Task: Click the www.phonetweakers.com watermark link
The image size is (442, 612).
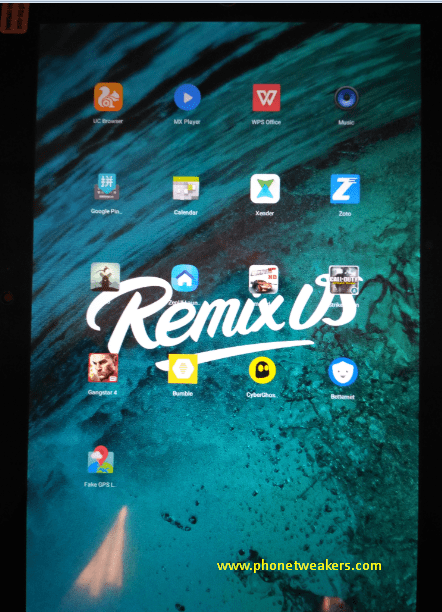Action: pyautogui.click(x=299, y=566)
